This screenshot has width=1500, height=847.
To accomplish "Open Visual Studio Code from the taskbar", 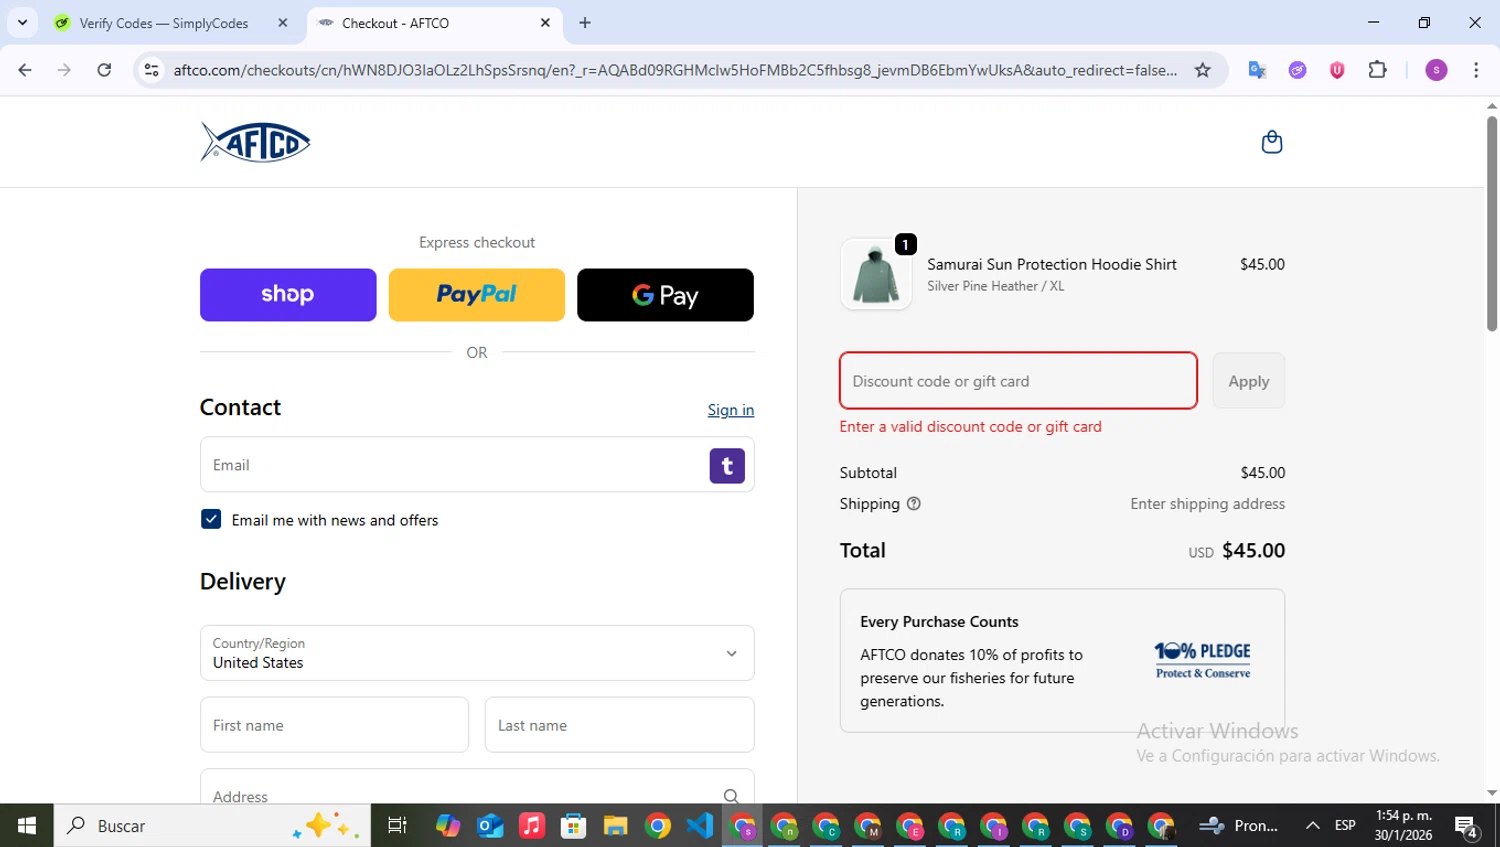I will coord(700,825).
